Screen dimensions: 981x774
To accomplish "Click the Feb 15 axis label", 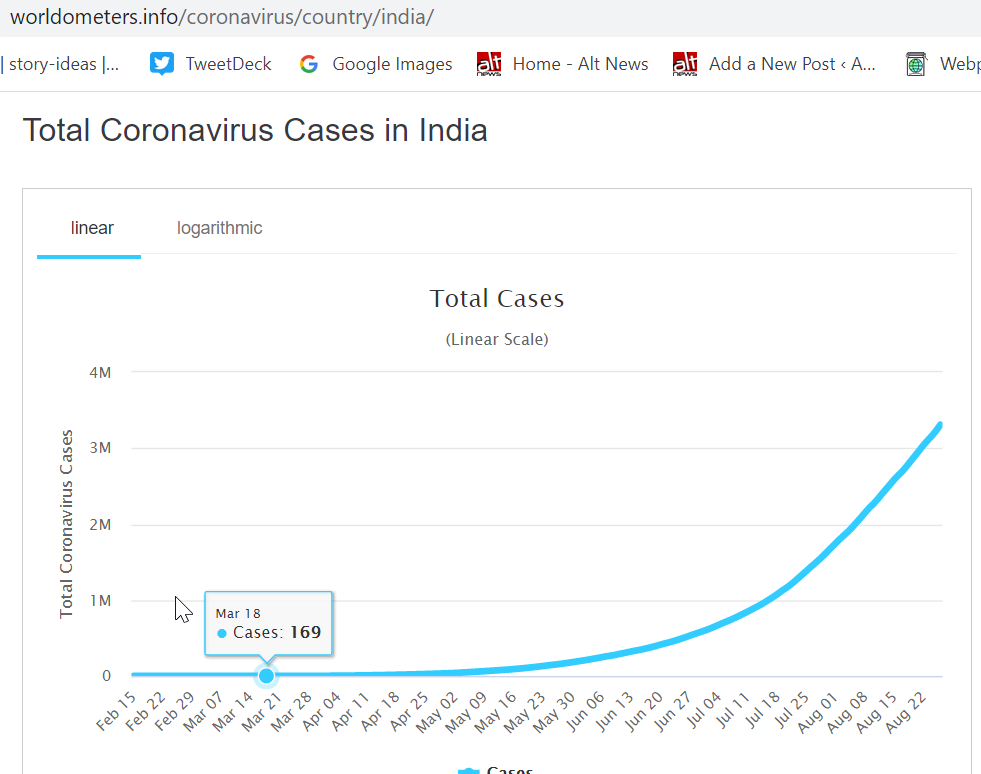I will [116, 712].
